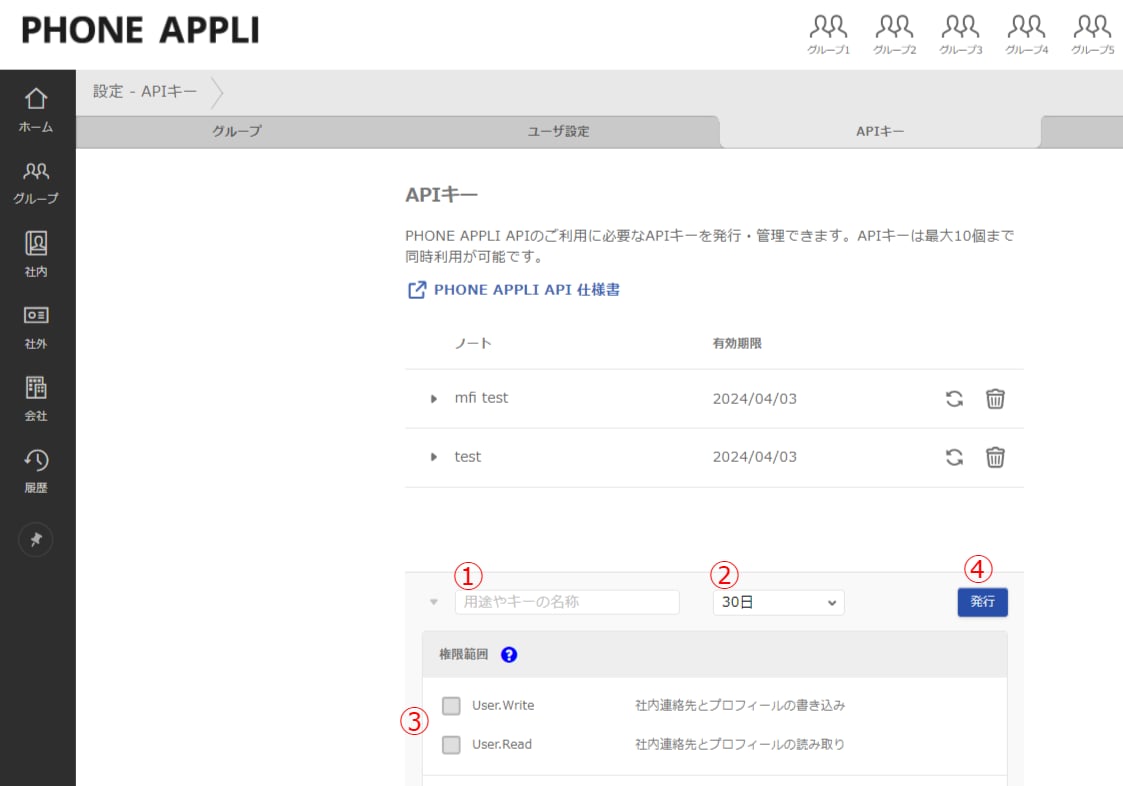Select グループ2 shortcut in header
Screen dimensions: 1123x786
pyautogui.click(x=894, y=34)
